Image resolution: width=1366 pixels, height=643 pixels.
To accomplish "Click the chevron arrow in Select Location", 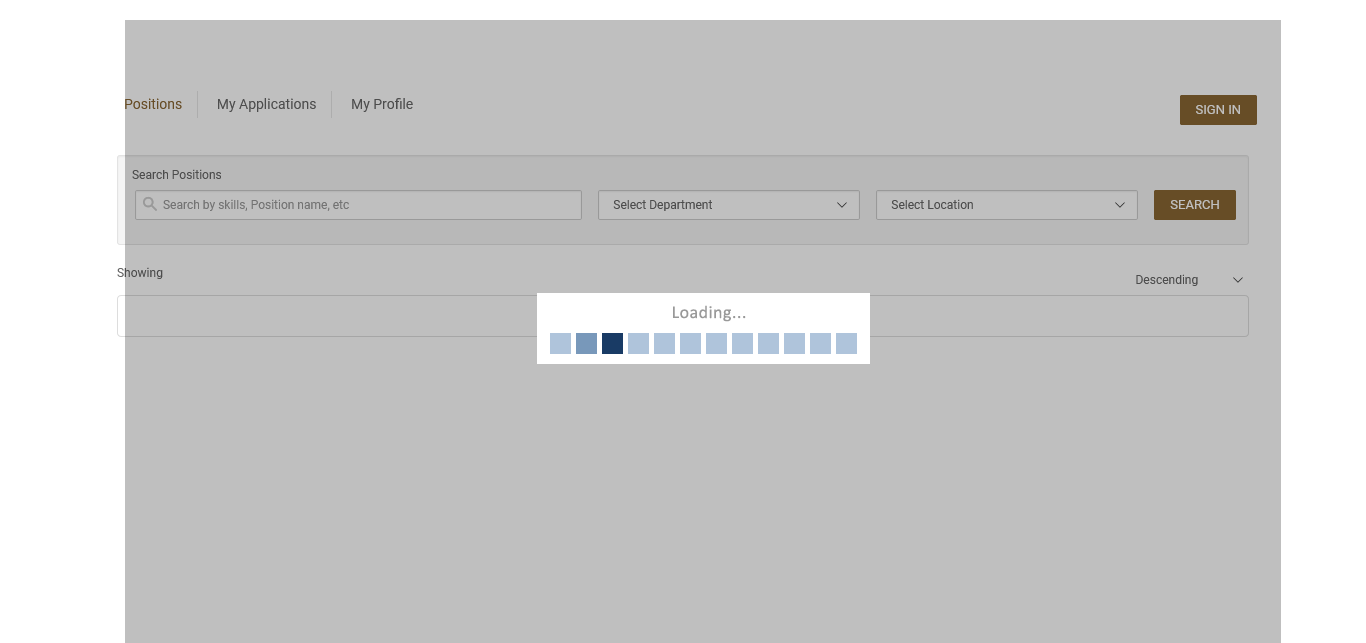I will tap(1120, 205).
